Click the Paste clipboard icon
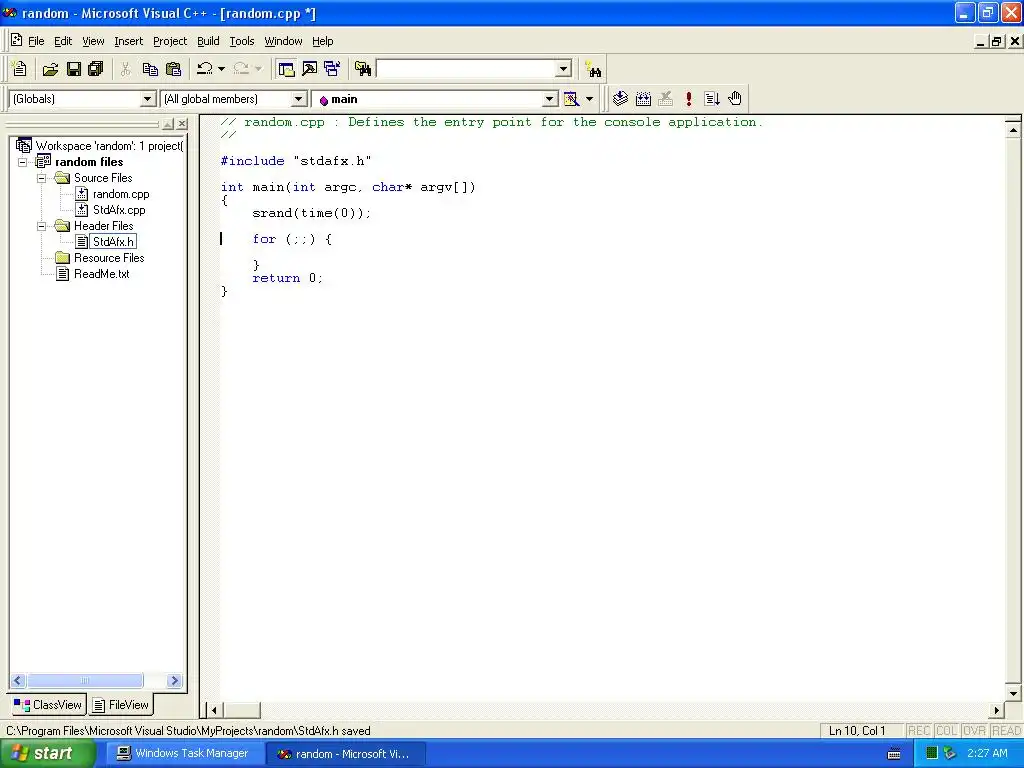The image size is (1024, 768). (x=173, y=69)
